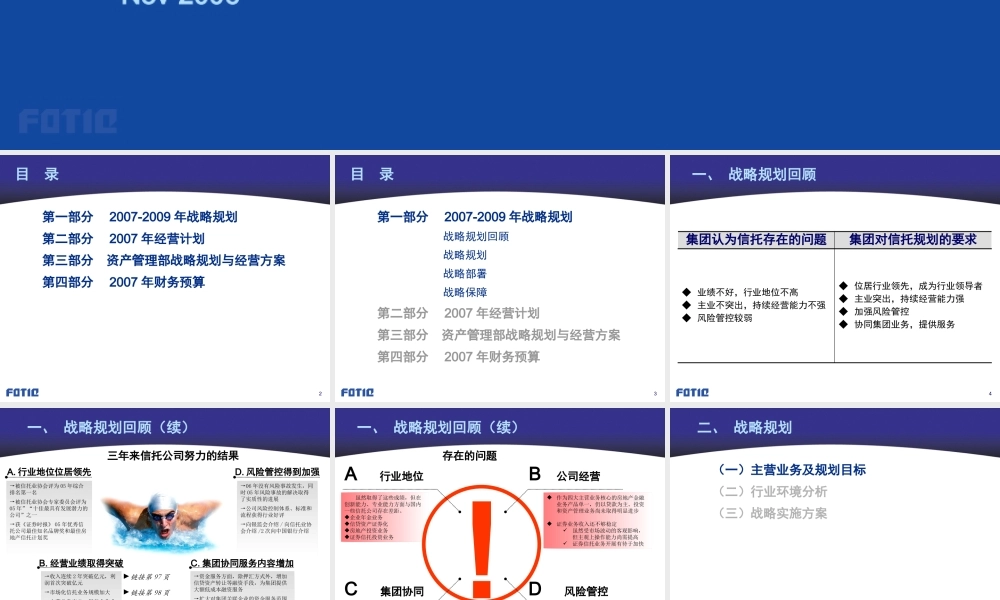Image resolution: width=1000 pixels, height=600 pixels.
Task: Click the red exclamation mark graphic
Action: (482, 548)
